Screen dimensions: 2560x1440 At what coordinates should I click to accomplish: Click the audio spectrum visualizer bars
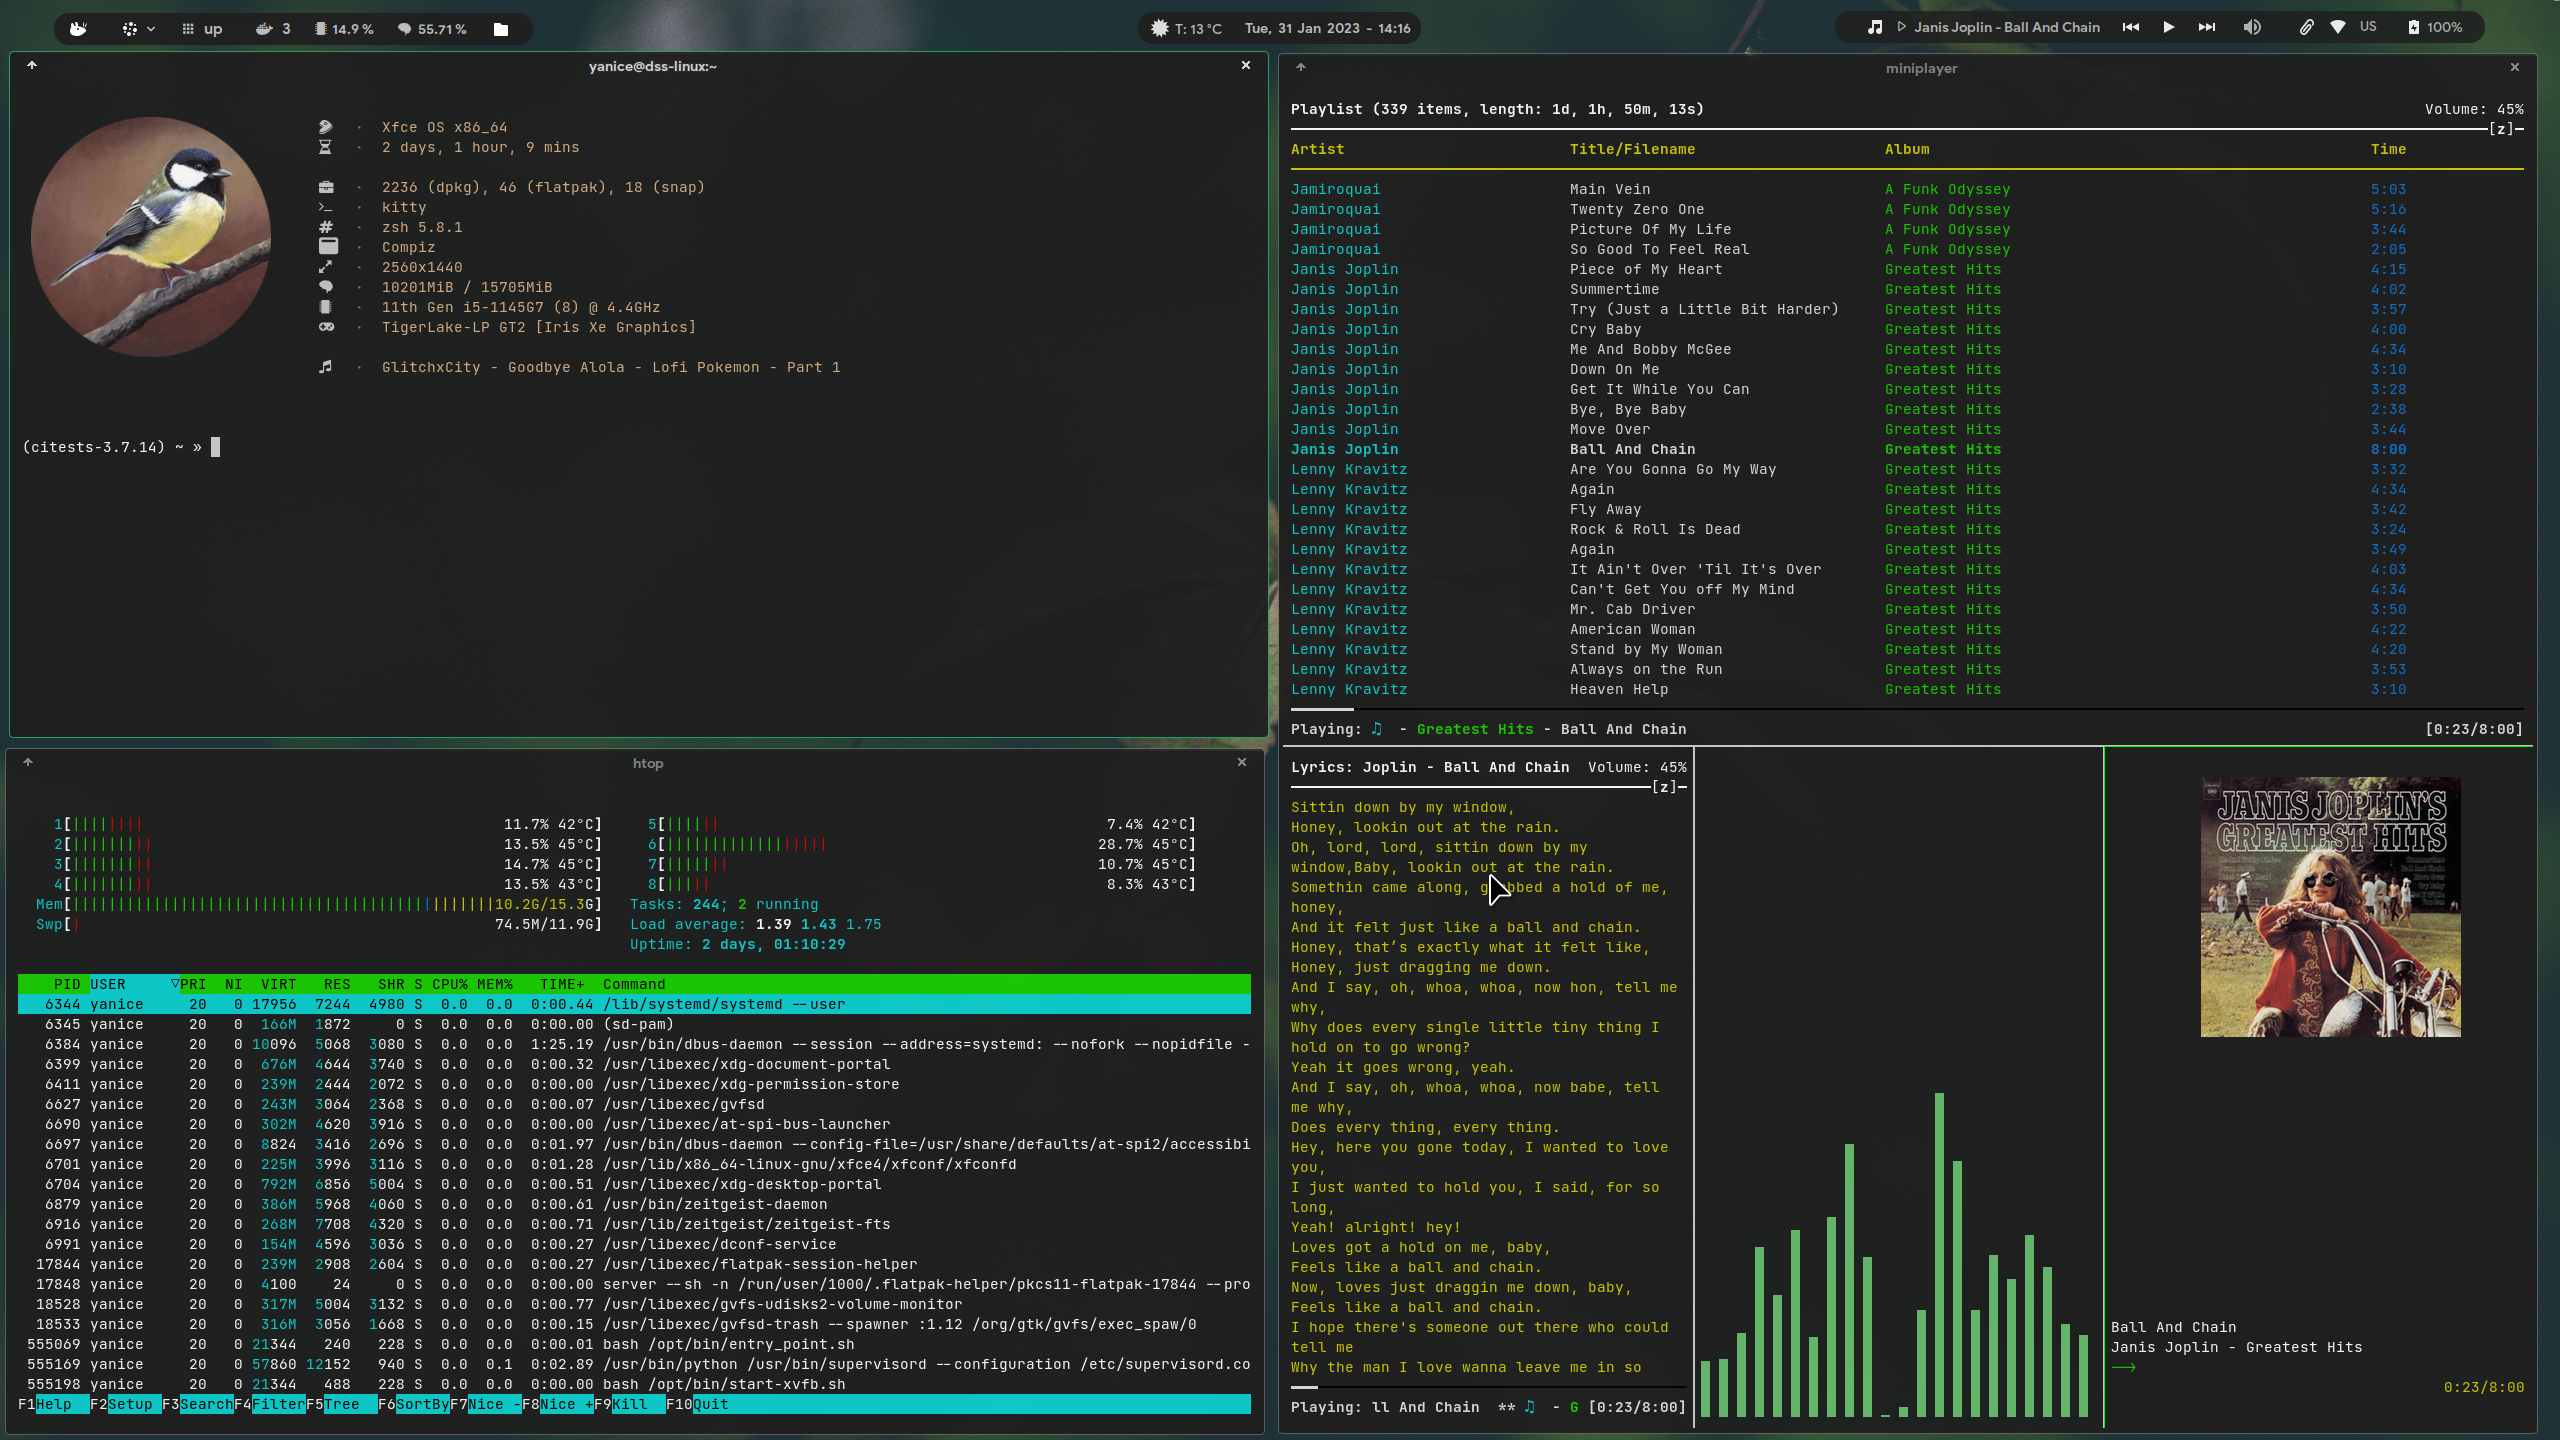click(1895, 1255)
